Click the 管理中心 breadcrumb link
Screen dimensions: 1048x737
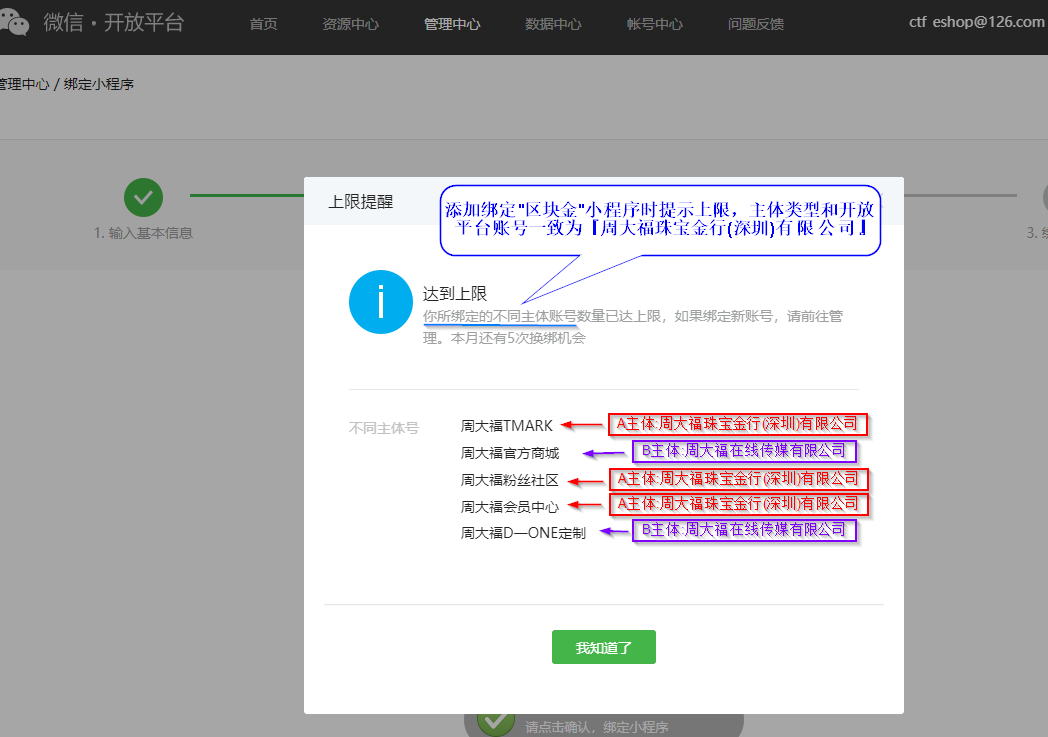pos(24,84)
